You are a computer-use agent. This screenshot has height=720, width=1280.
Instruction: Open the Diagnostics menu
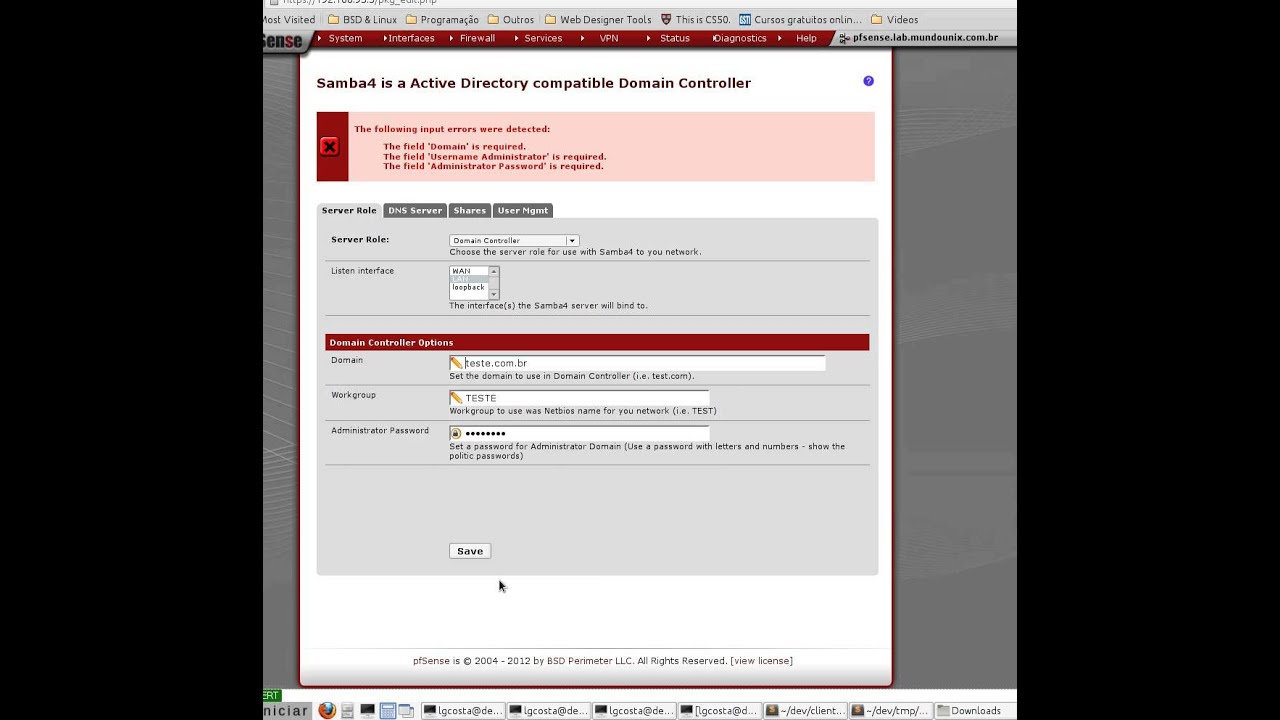click(741, 38)
